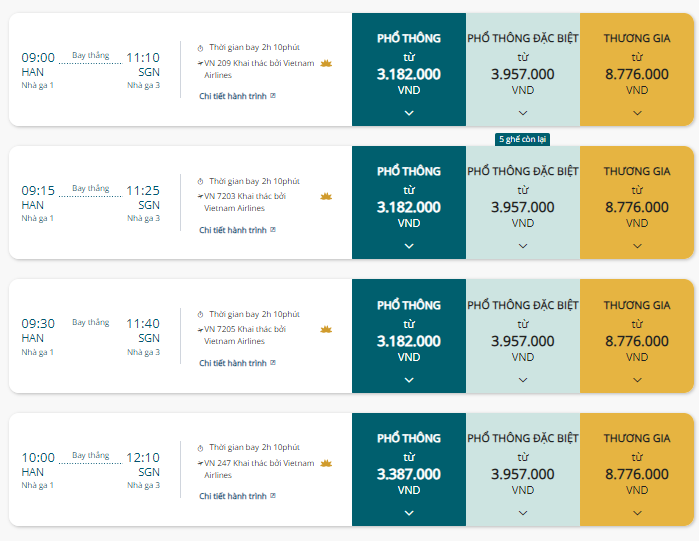Select Phổ Thông 3.387.000 fare on VN 247
The width and height of the screenshot is (699, 541).
pyautogui.click(x=409, y=469)
